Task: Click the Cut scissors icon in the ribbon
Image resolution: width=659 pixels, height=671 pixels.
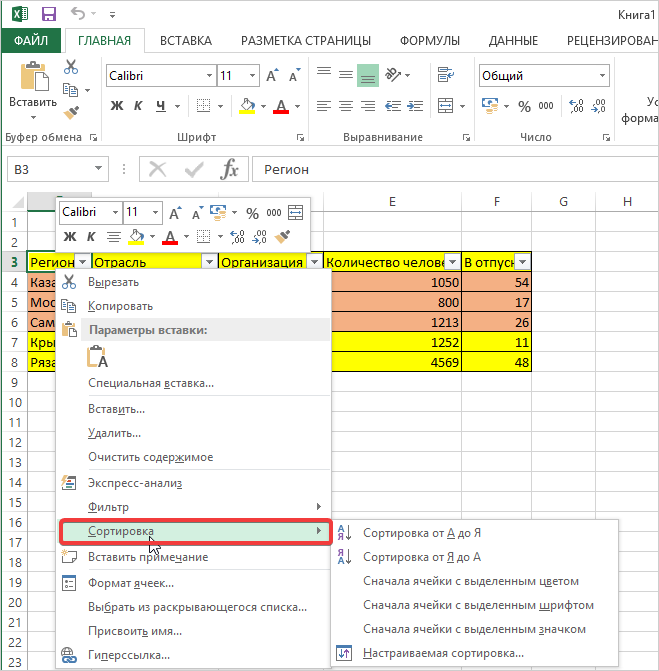Action: pyautogui.click(x=71, y=67)
